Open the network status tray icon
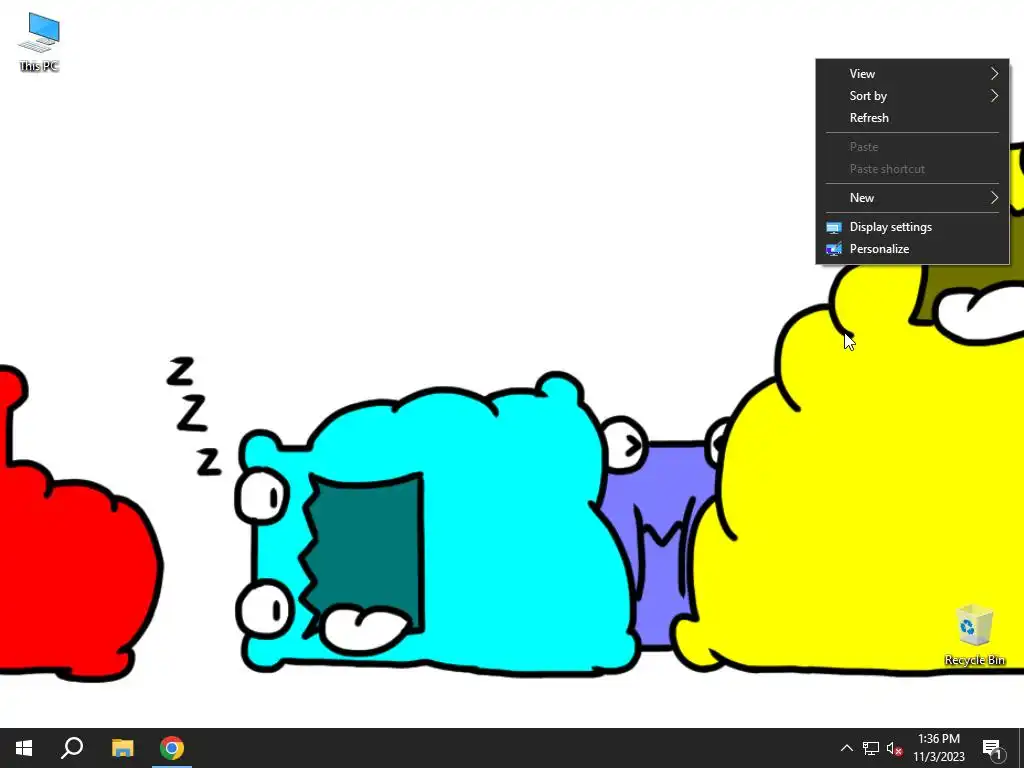The image size is (1024, 768). pyautogui.click(x=871, y=748)
